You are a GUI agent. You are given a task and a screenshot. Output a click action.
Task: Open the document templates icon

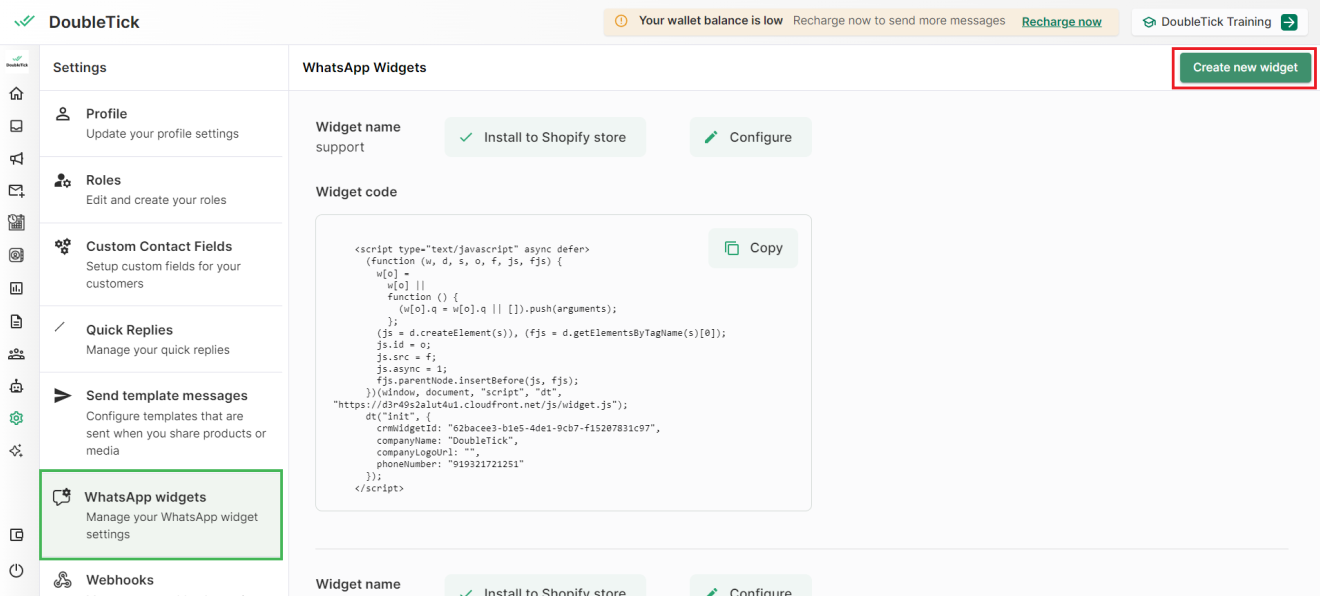click(16, 321)
